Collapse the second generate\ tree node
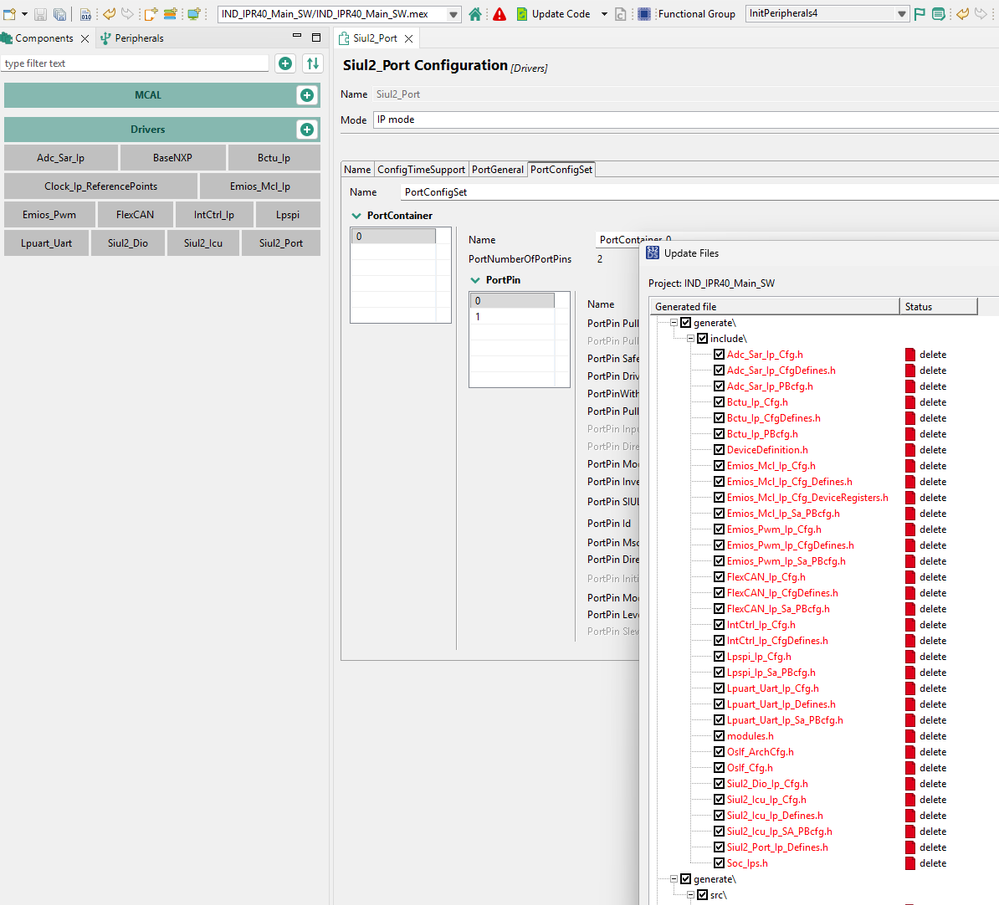 pos(673,879)
